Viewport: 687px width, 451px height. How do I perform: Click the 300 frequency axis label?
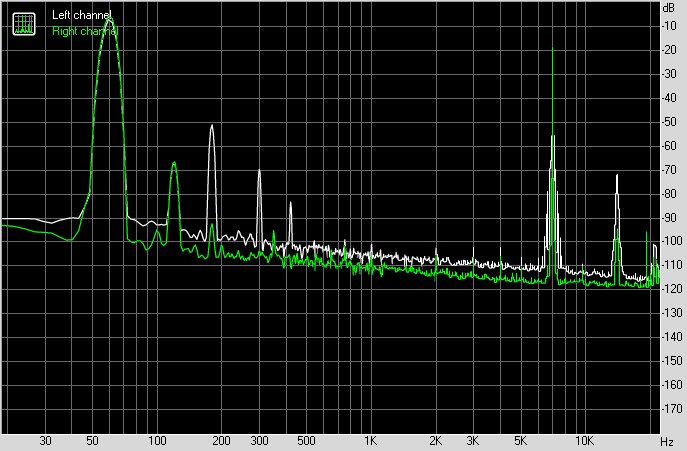click(x=259, y=441)
